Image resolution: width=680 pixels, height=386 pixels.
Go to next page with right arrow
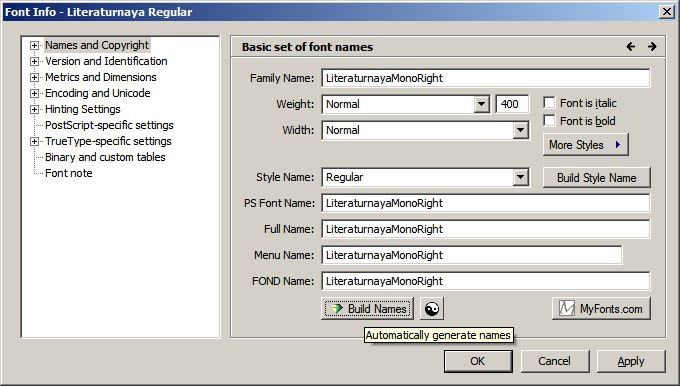click(652, 46)
